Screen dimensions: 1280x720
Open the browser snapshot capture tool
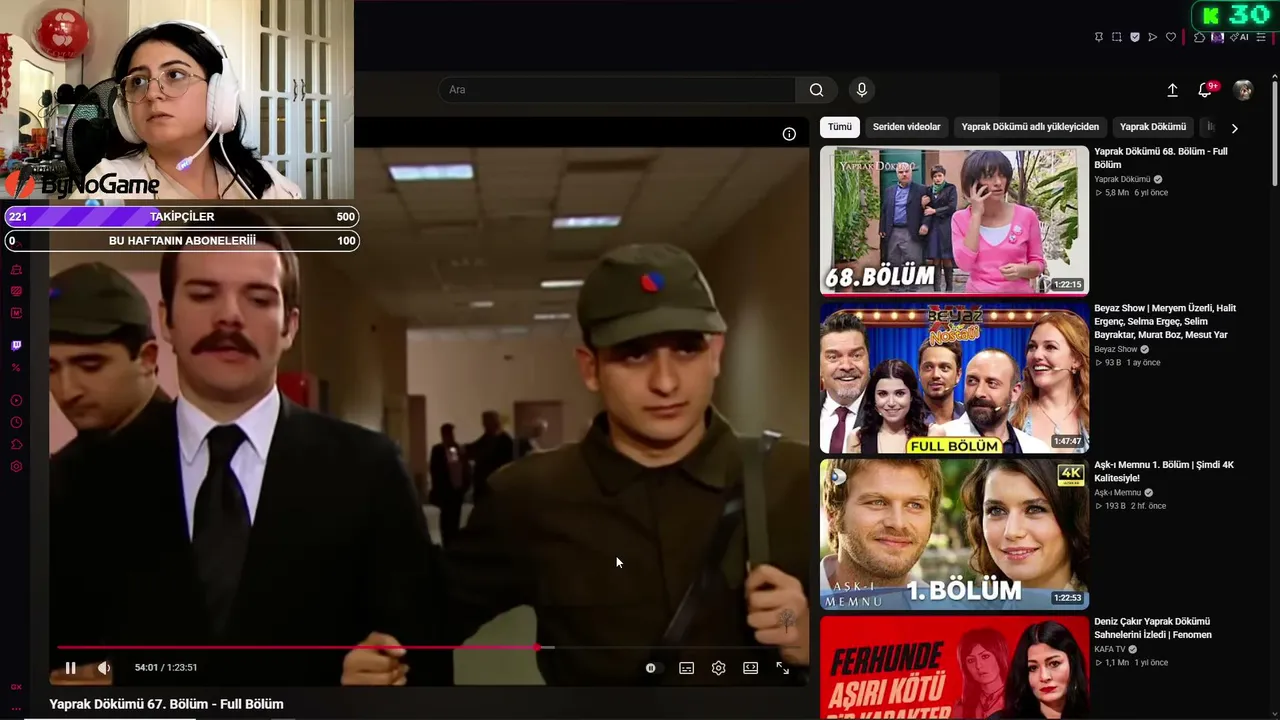tap(1116, 37)
